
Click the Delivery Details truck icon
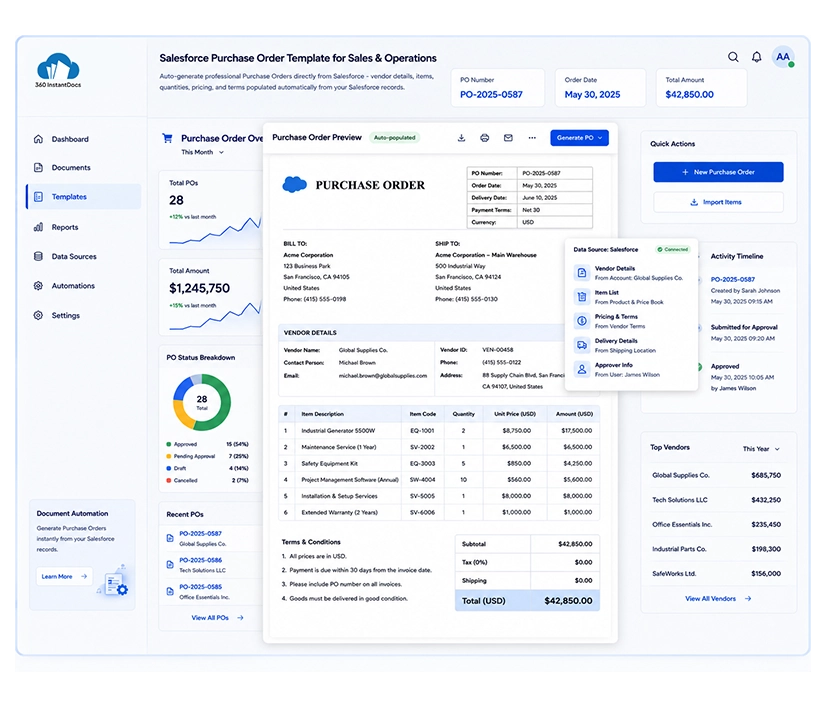[x=582, y=345]
